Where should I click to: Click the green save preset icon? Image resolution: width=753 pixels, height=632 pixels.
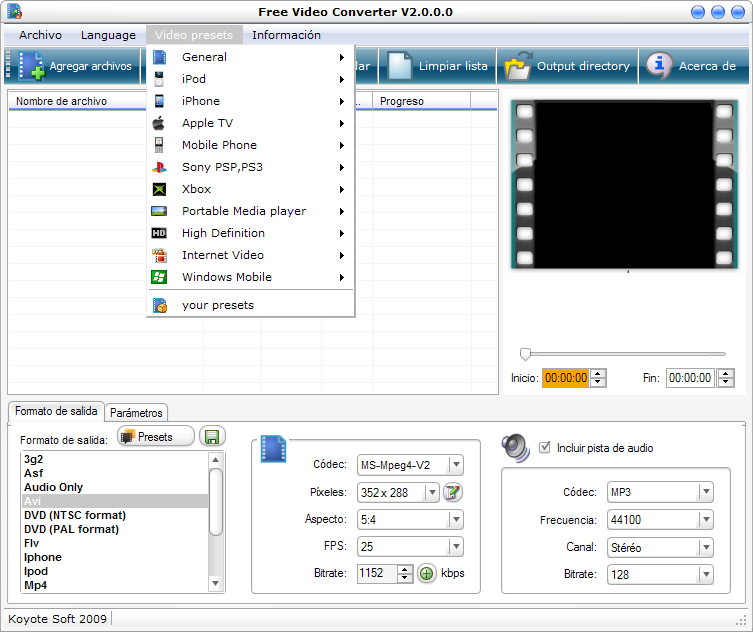211,437
